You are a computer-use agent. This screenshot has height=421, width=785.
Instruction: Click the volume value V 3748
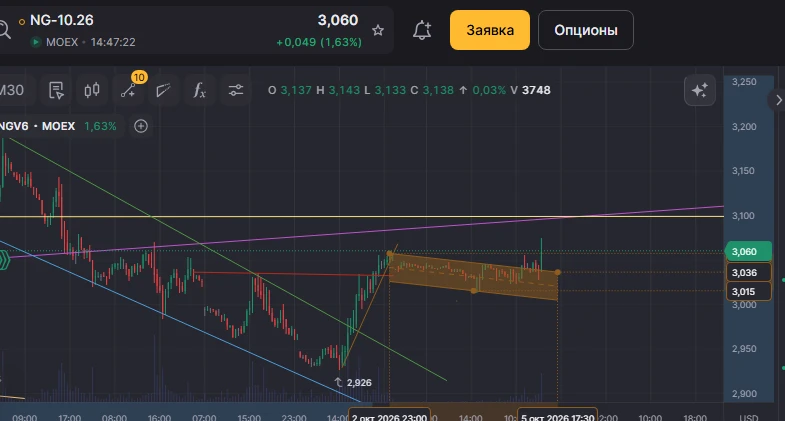pyautogui.click(x=530, y=90)
